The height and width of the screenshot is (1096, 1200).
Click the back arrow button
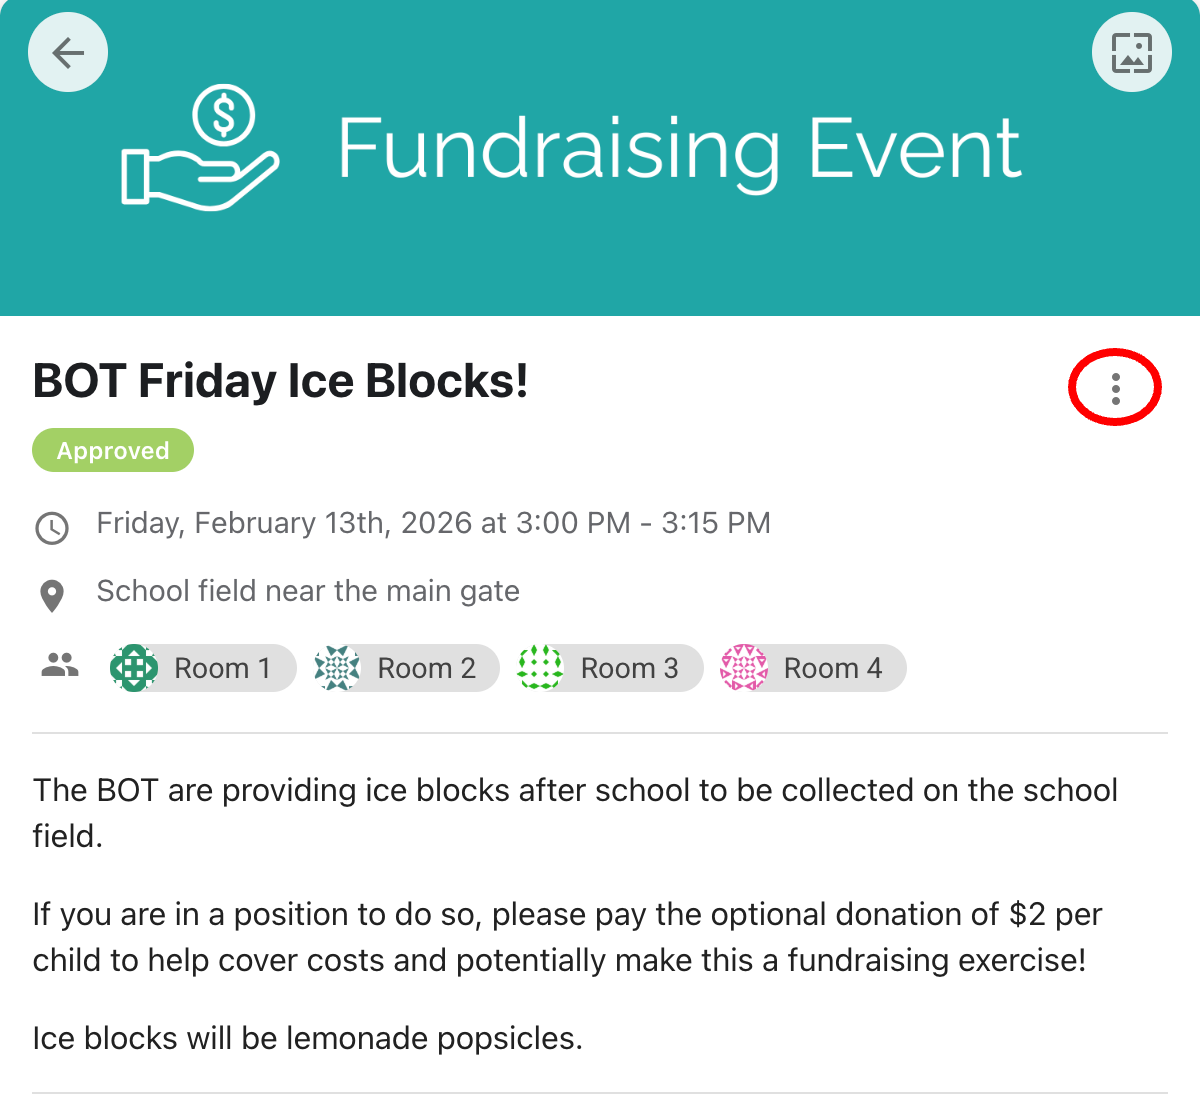[x=68, y=52]
